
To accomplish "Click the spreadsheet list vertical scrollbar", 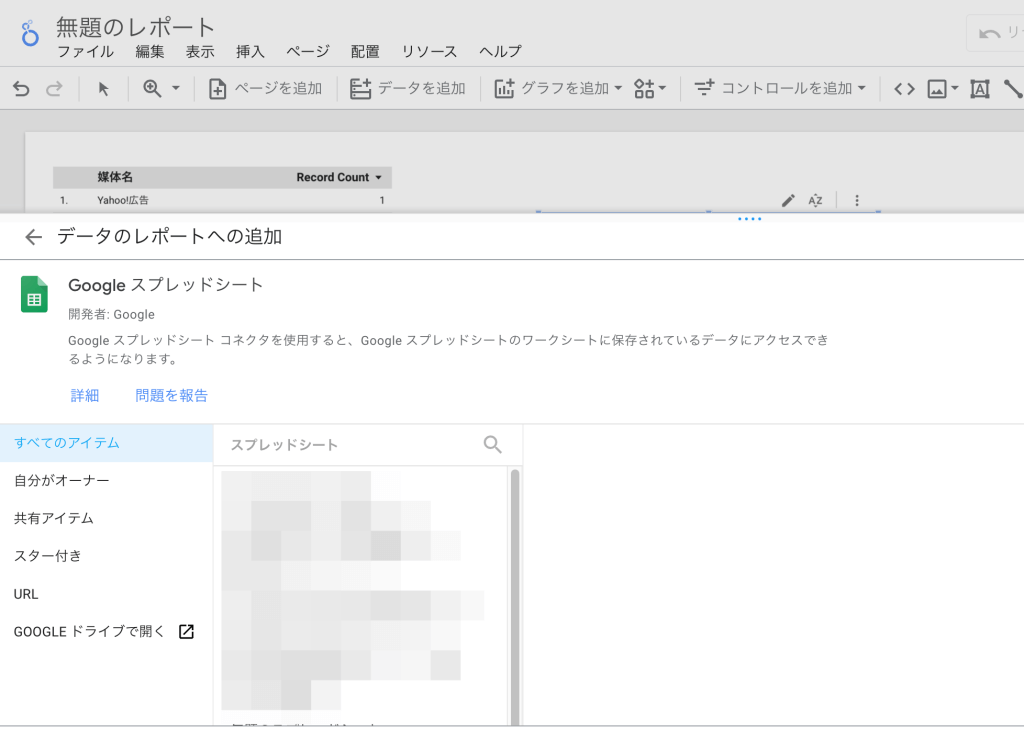I will click(515, 597).
